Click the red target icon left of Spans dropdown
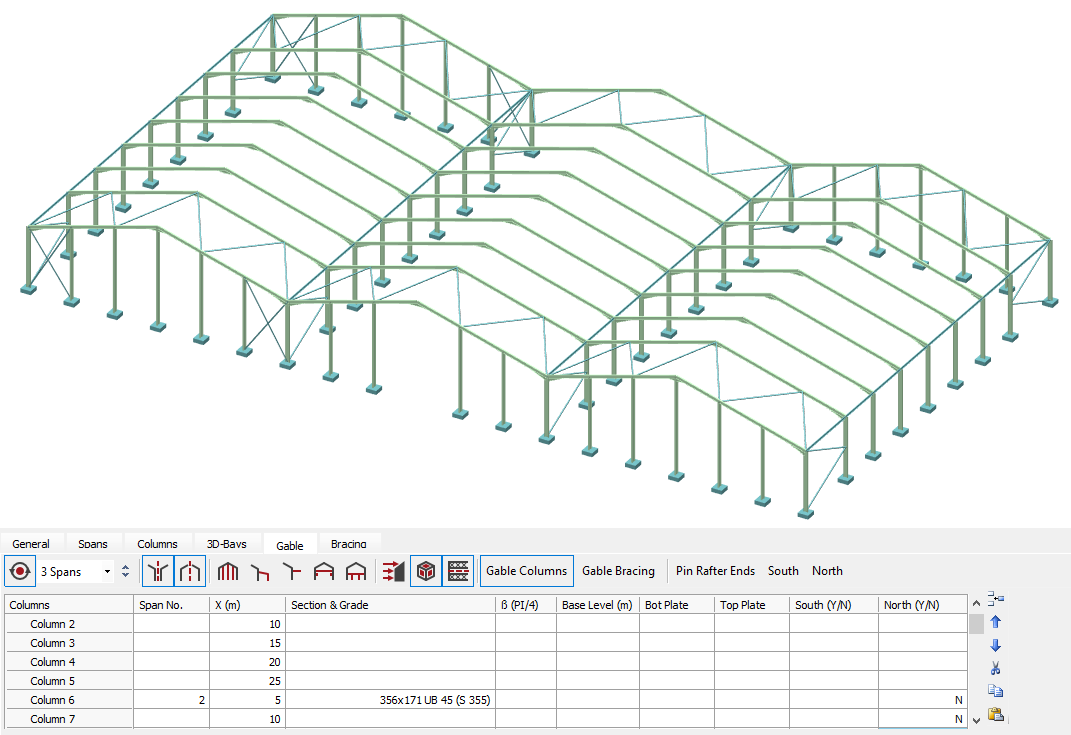The height and width of the screenshot is (735, 1071). [x=19, y=571]
